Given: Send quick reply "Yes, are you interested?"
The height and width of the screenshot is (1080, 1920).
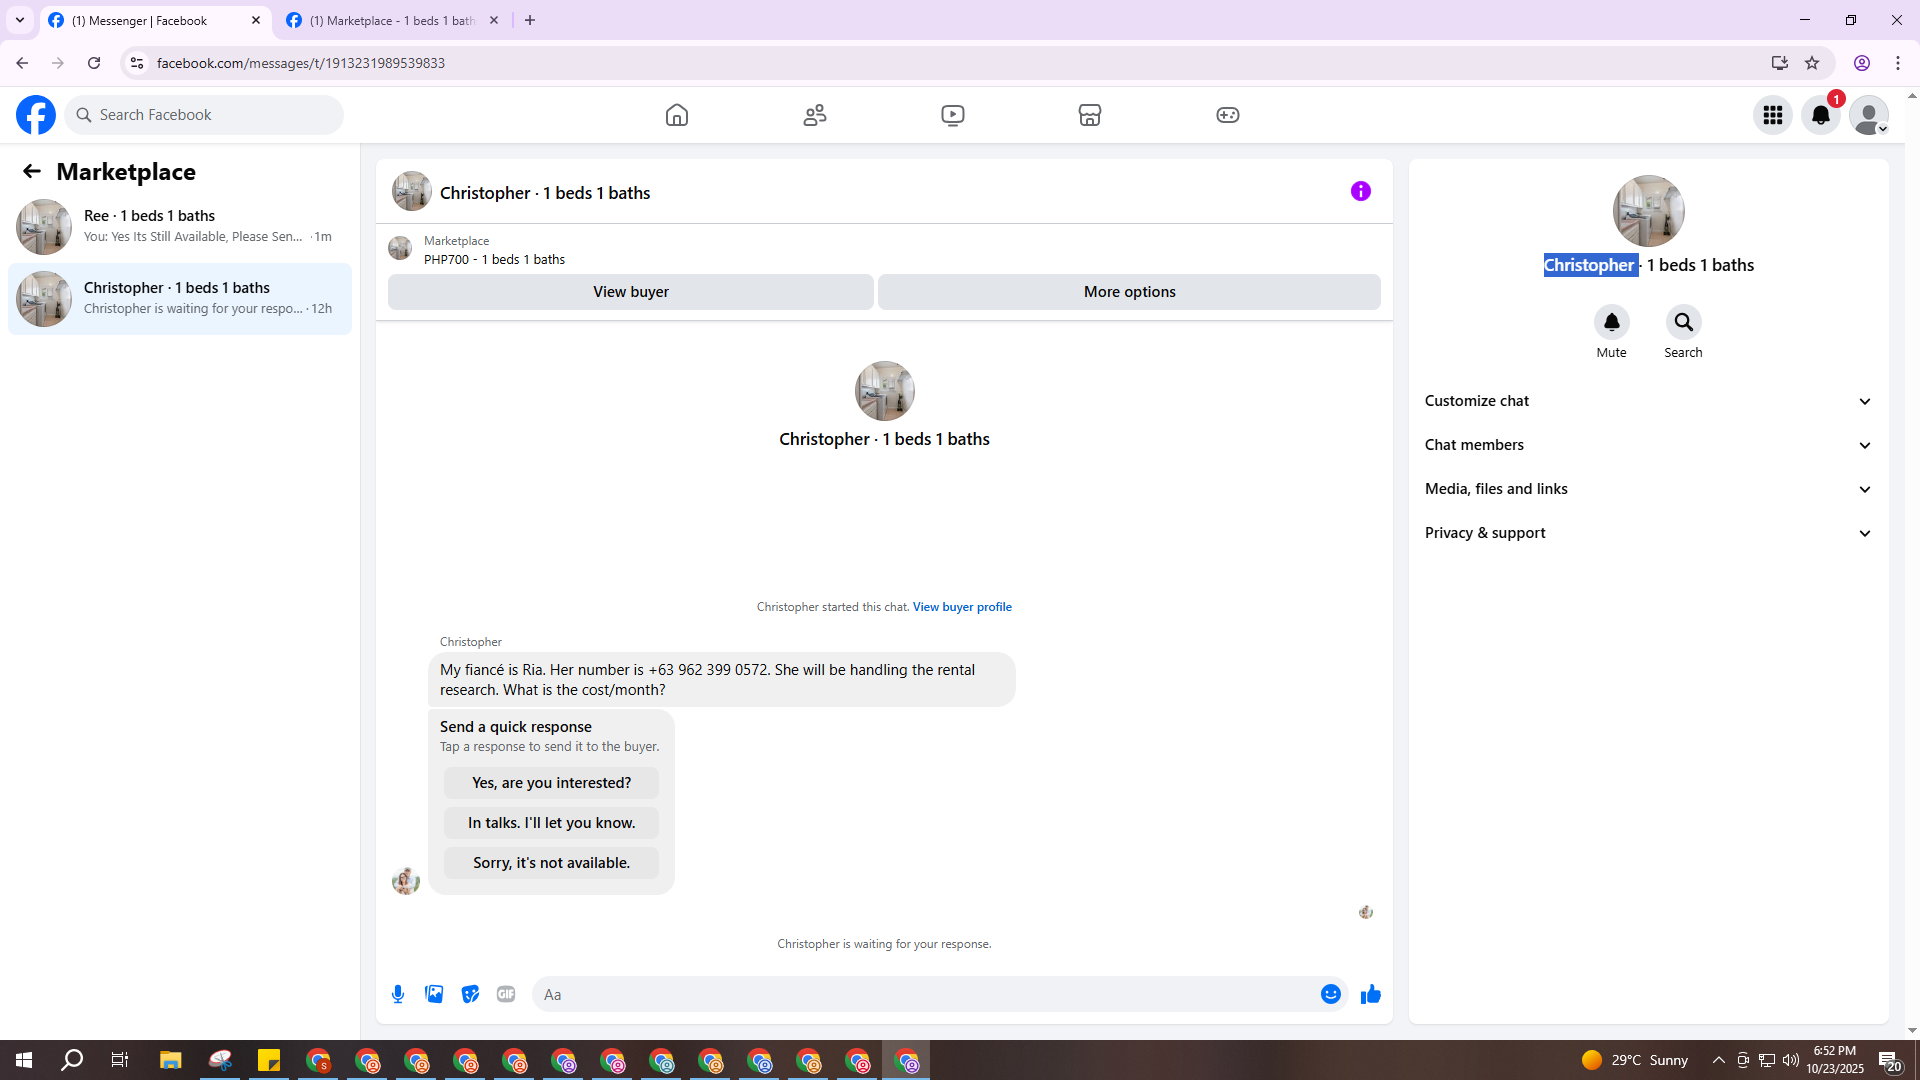Looking at the screenshot, I should click(x=551, y=783).
